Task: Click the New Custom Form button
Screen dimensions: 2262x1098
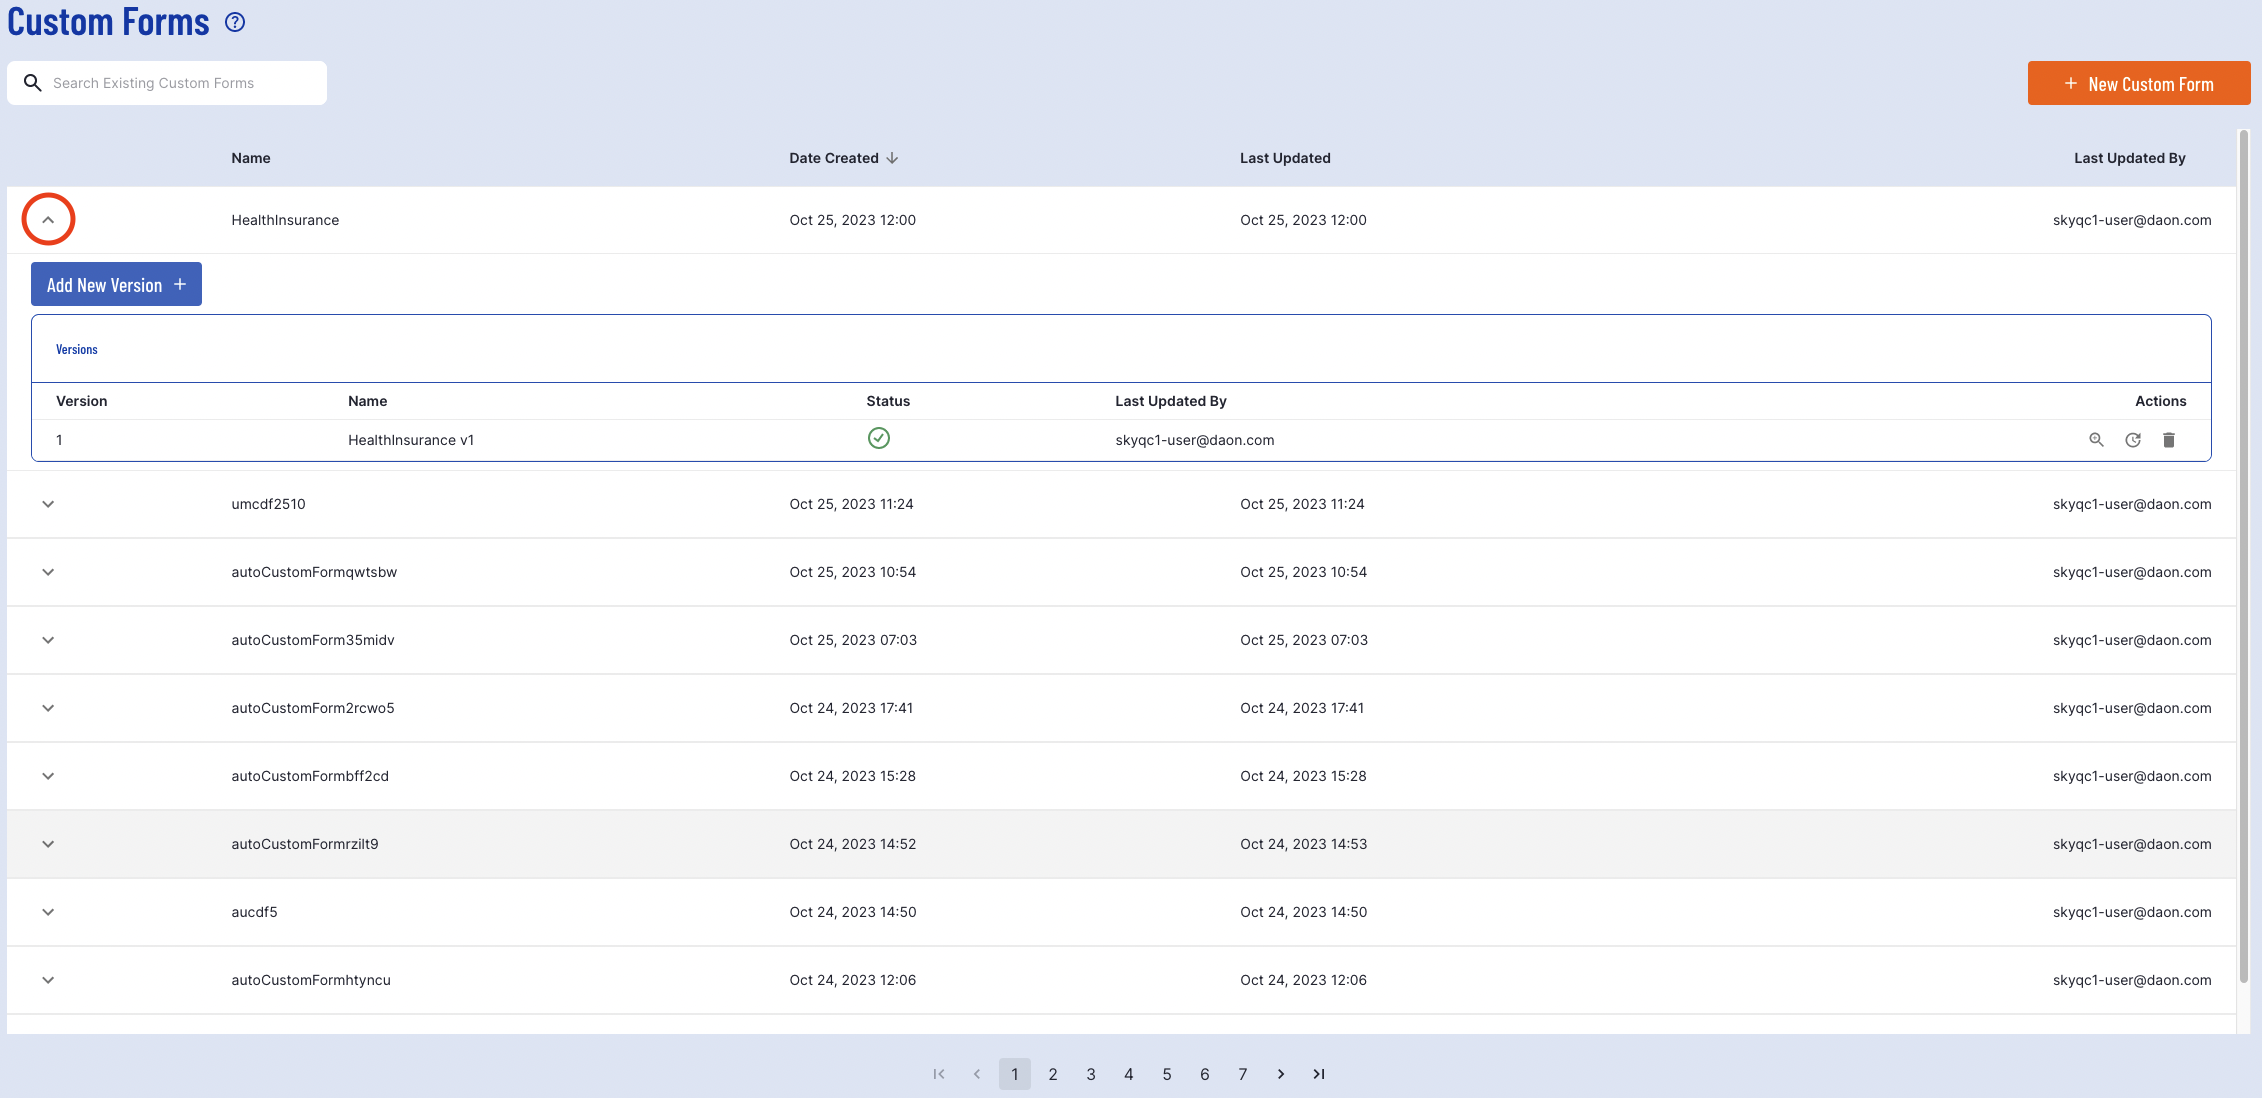Action: (x=2138, y=84)
